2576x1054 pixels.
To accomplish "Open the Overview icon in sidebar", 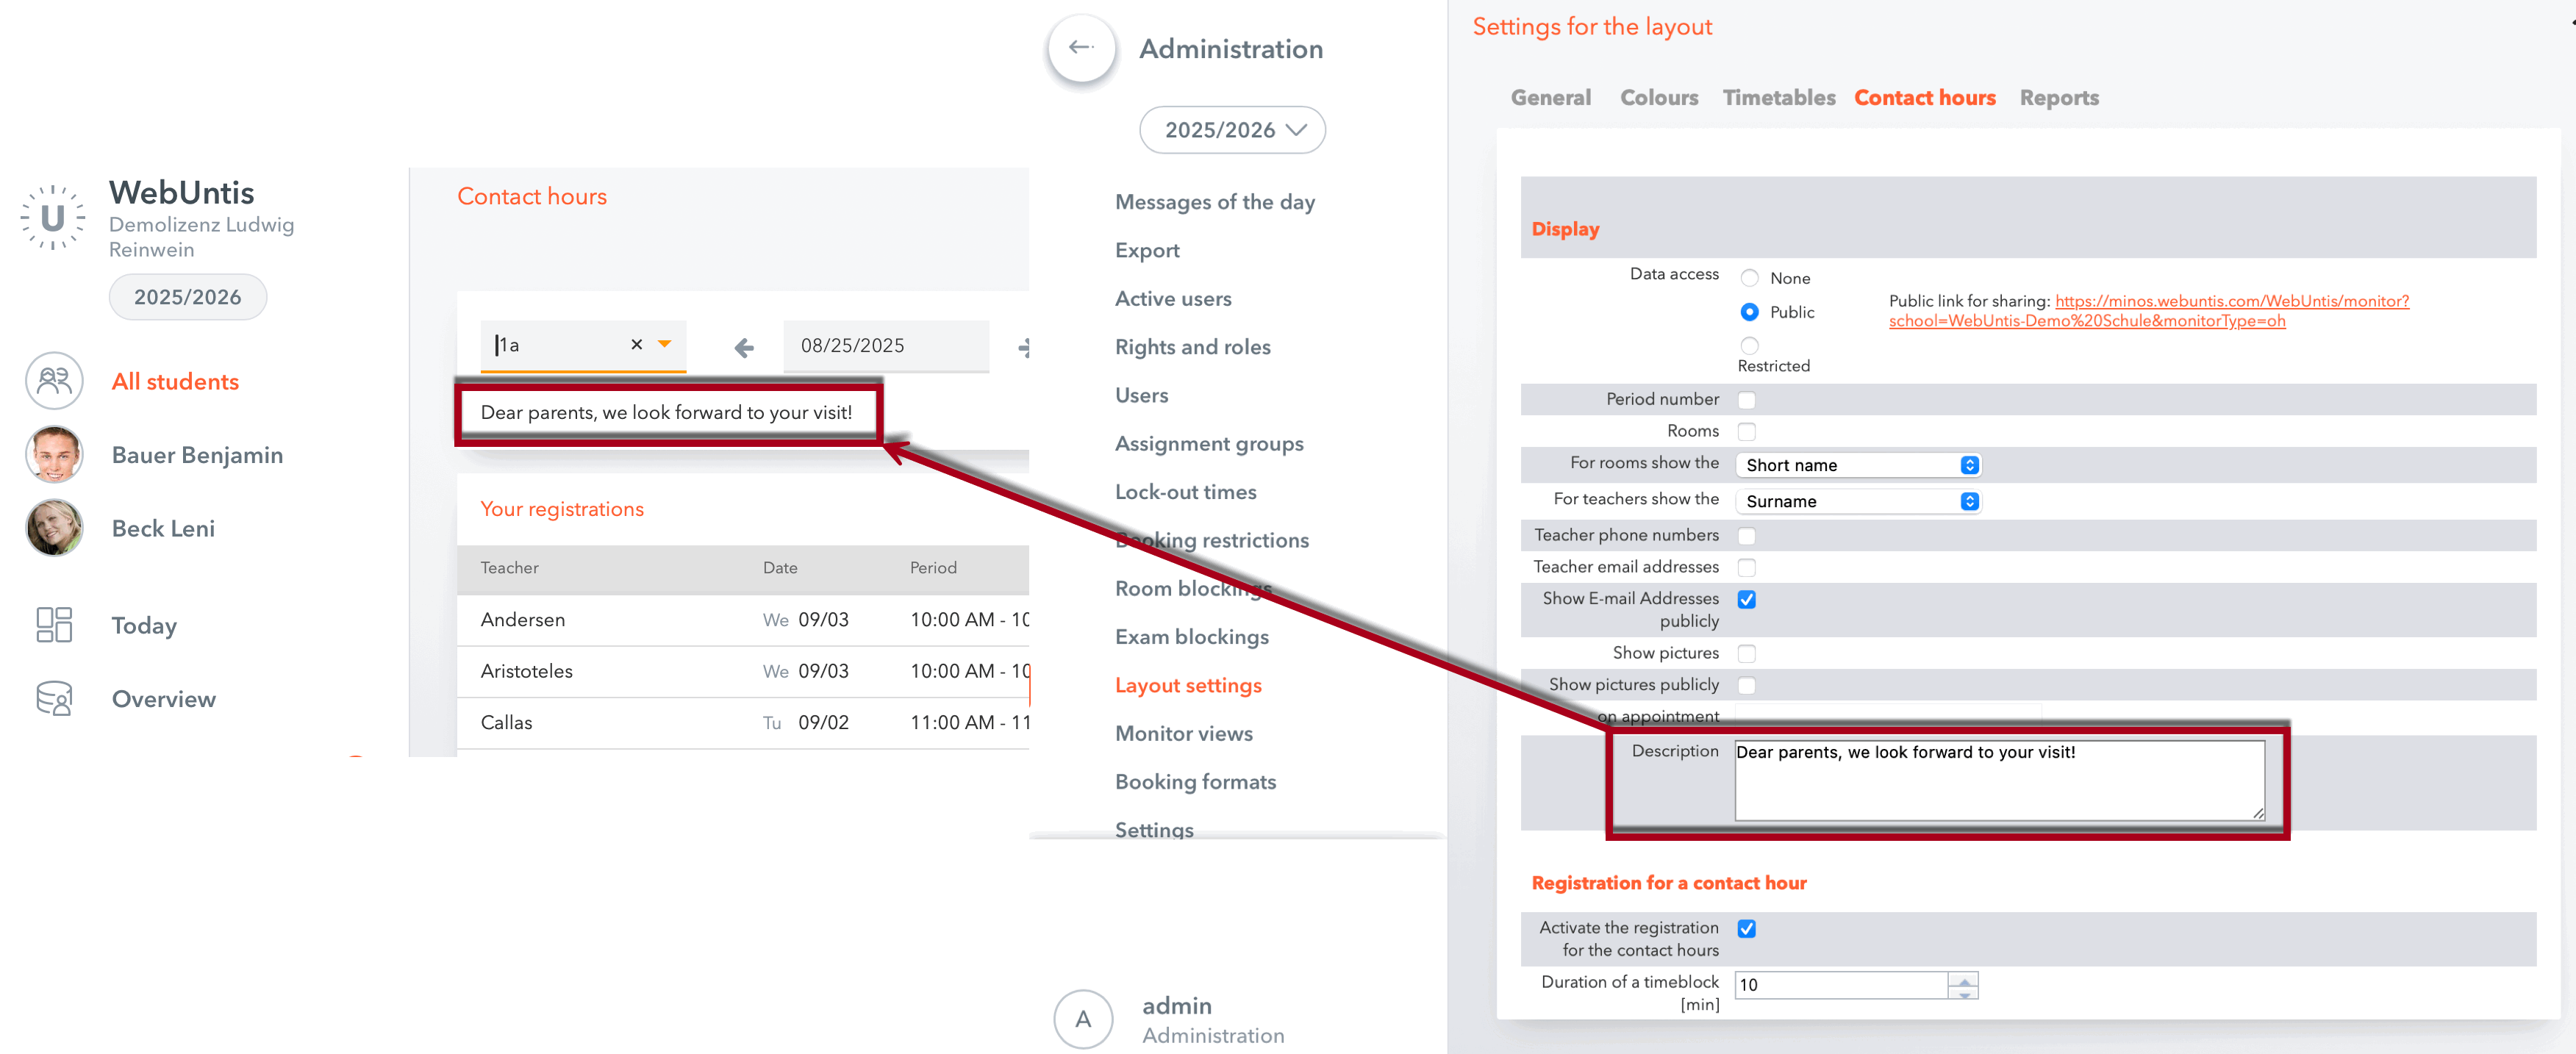I will 54,699.
